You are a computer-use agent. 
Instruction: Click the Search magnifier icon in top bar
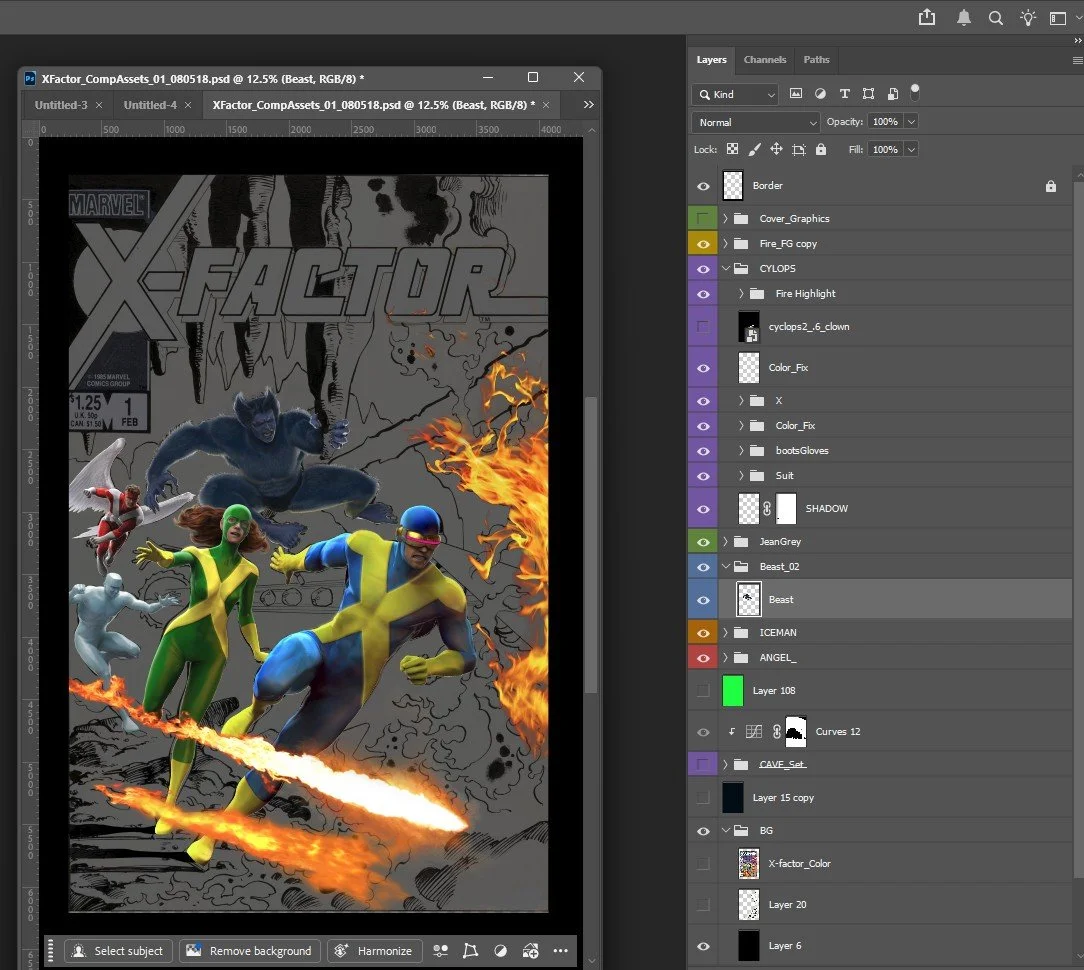(996, 18)
